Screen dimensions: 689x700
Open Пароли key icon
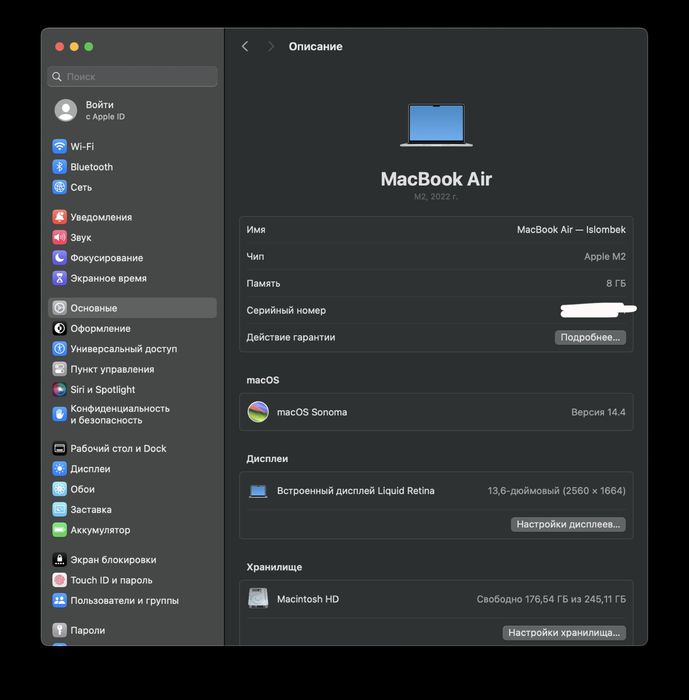59,630
